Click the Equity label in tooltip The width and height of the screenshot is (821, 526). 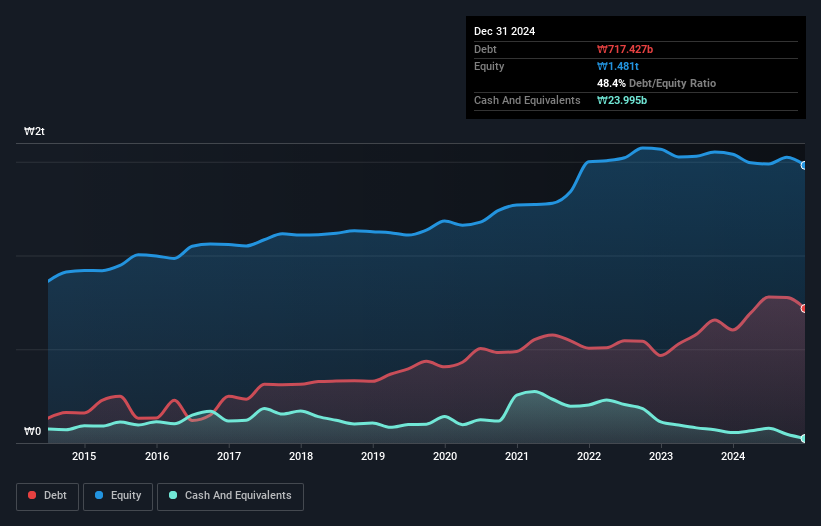489,66
